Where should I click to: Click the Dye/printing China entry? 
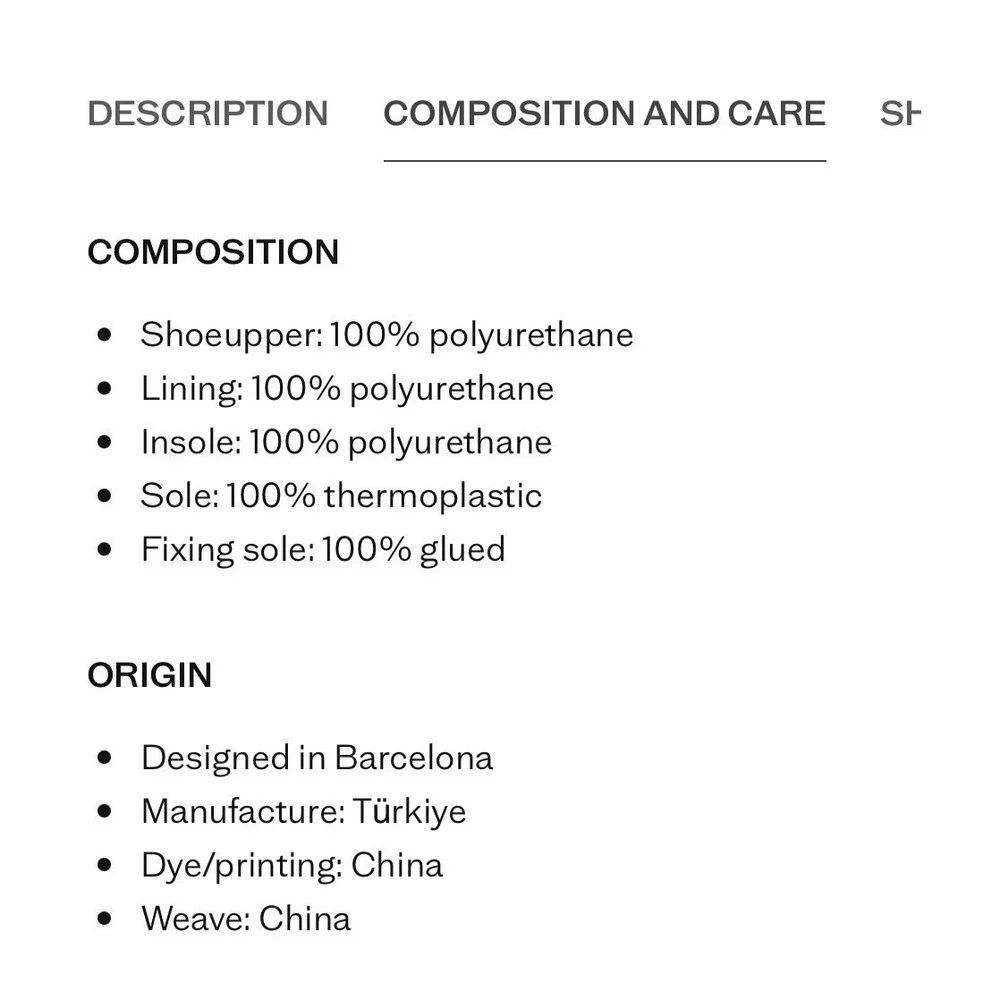292,866
